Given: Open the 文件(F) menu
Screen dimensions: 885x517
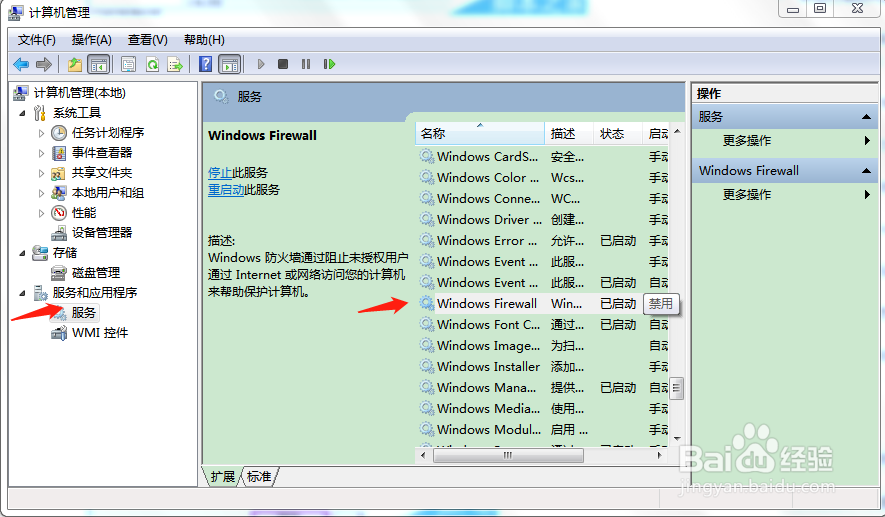Looking at the screenshot, I should point(36,40).
